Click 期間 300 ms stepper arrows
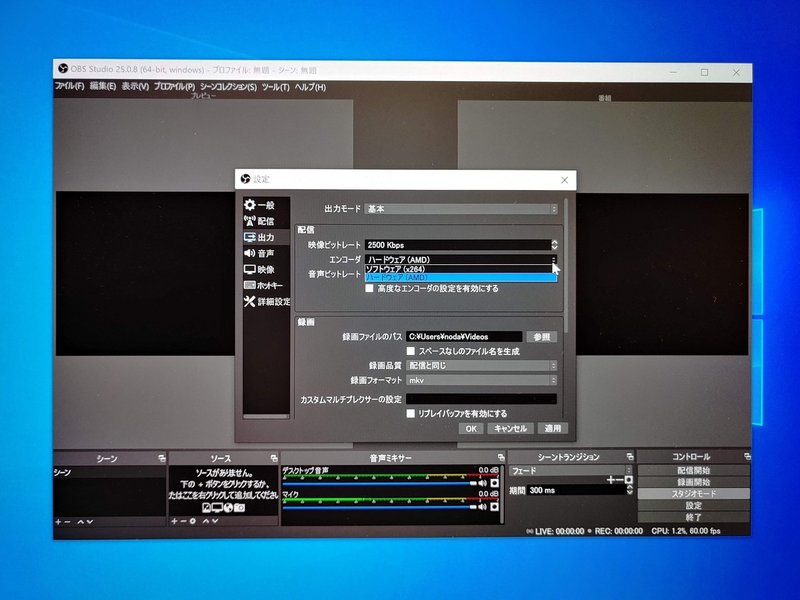Screen dimensions: 800x600 pos(630,490)
